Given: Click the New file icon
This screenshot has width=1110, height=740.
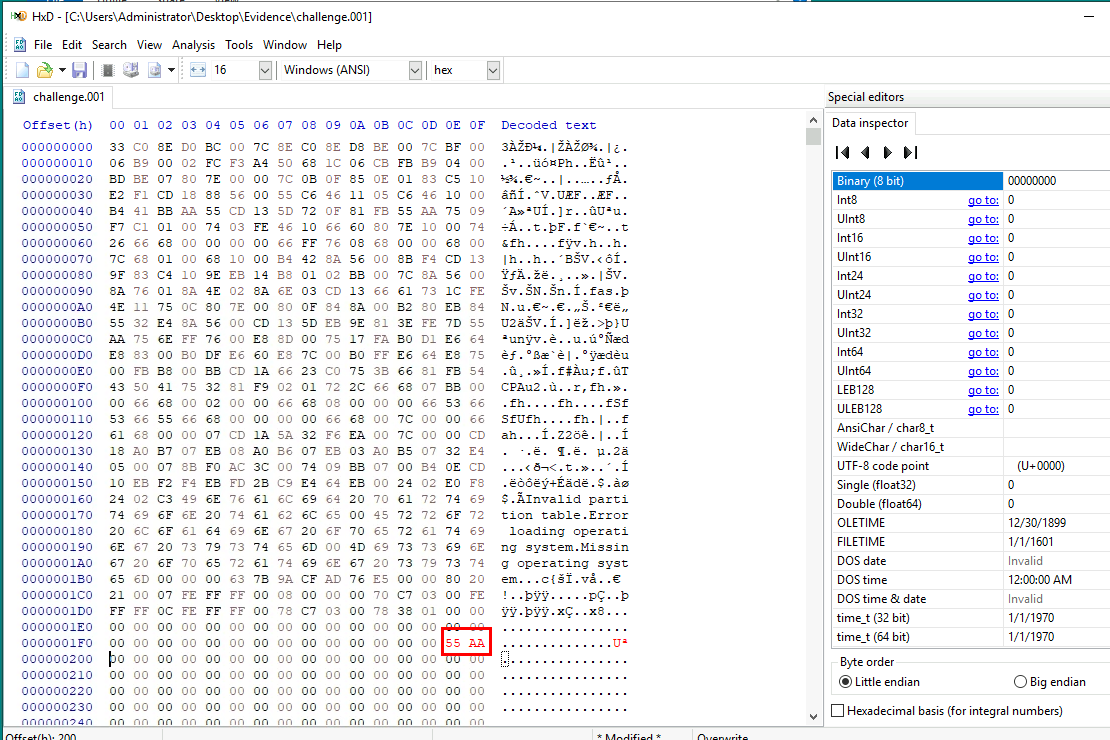Looking at the screenshot, I should [x=22, y=70].
